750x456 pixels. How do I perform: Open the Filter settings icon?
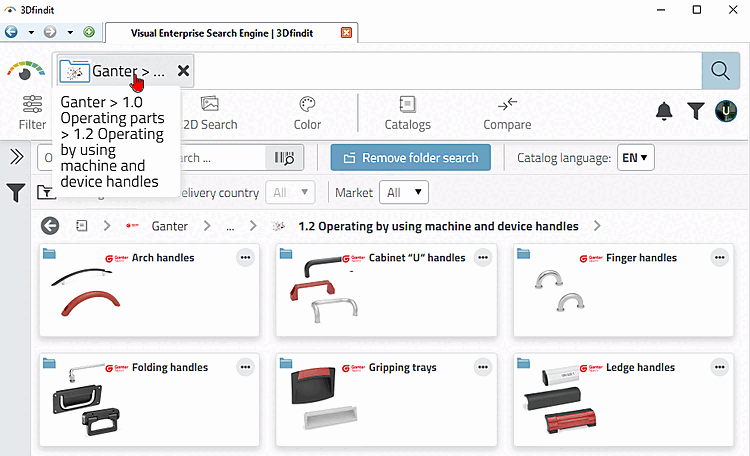click(x=32, y=112)
